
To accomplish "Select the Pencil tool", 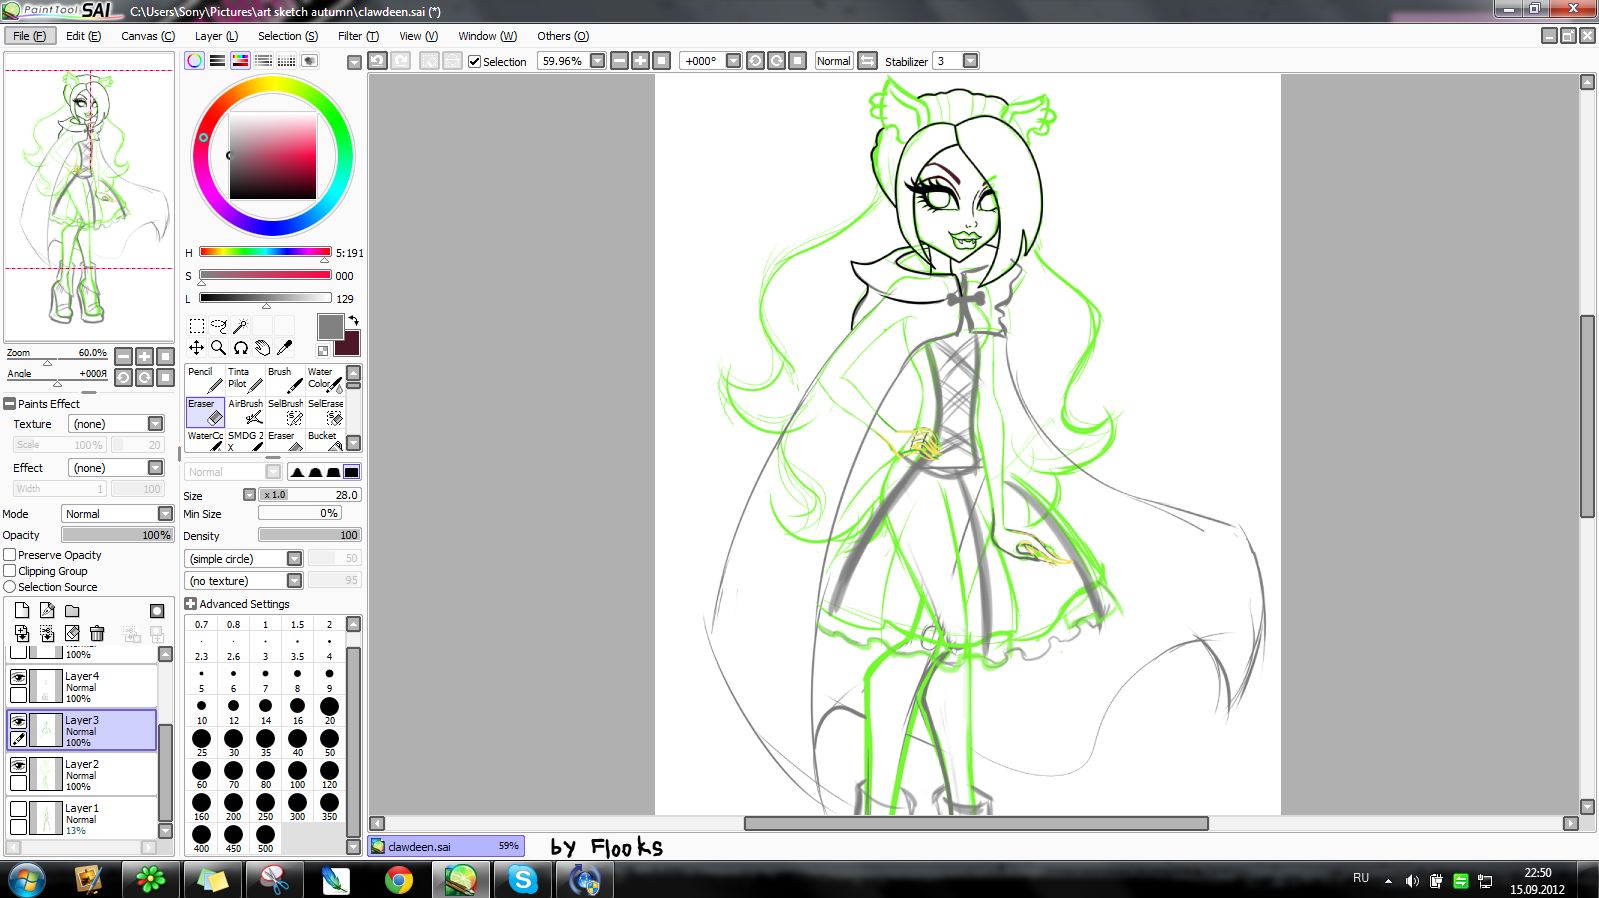I will [205, 380].
